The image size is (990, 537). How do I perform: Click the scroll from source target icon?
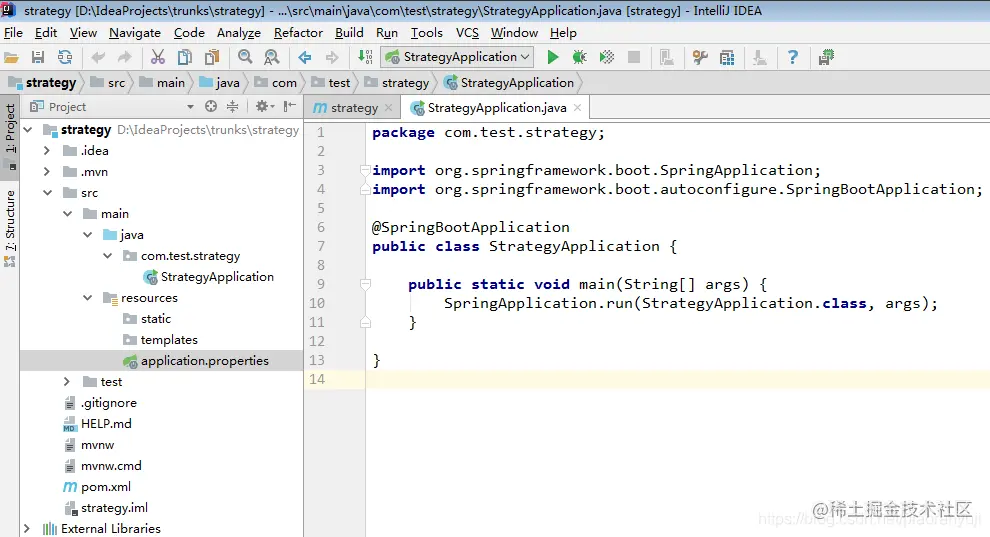[211, 107]
